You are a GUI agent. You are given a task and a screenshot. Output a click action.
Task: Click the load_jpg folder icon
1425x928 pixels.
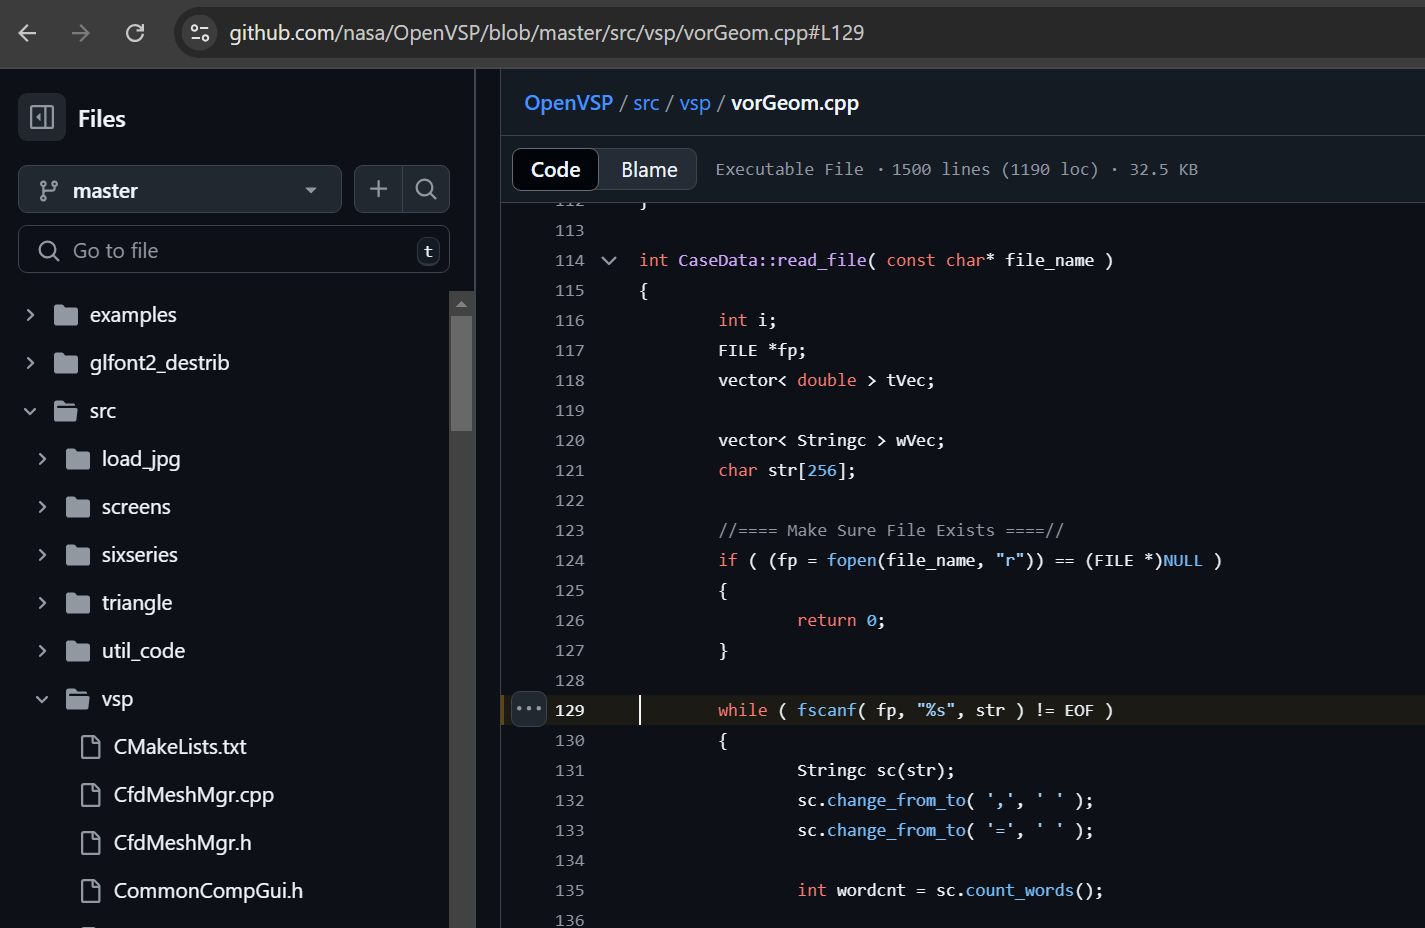(78, 459)
